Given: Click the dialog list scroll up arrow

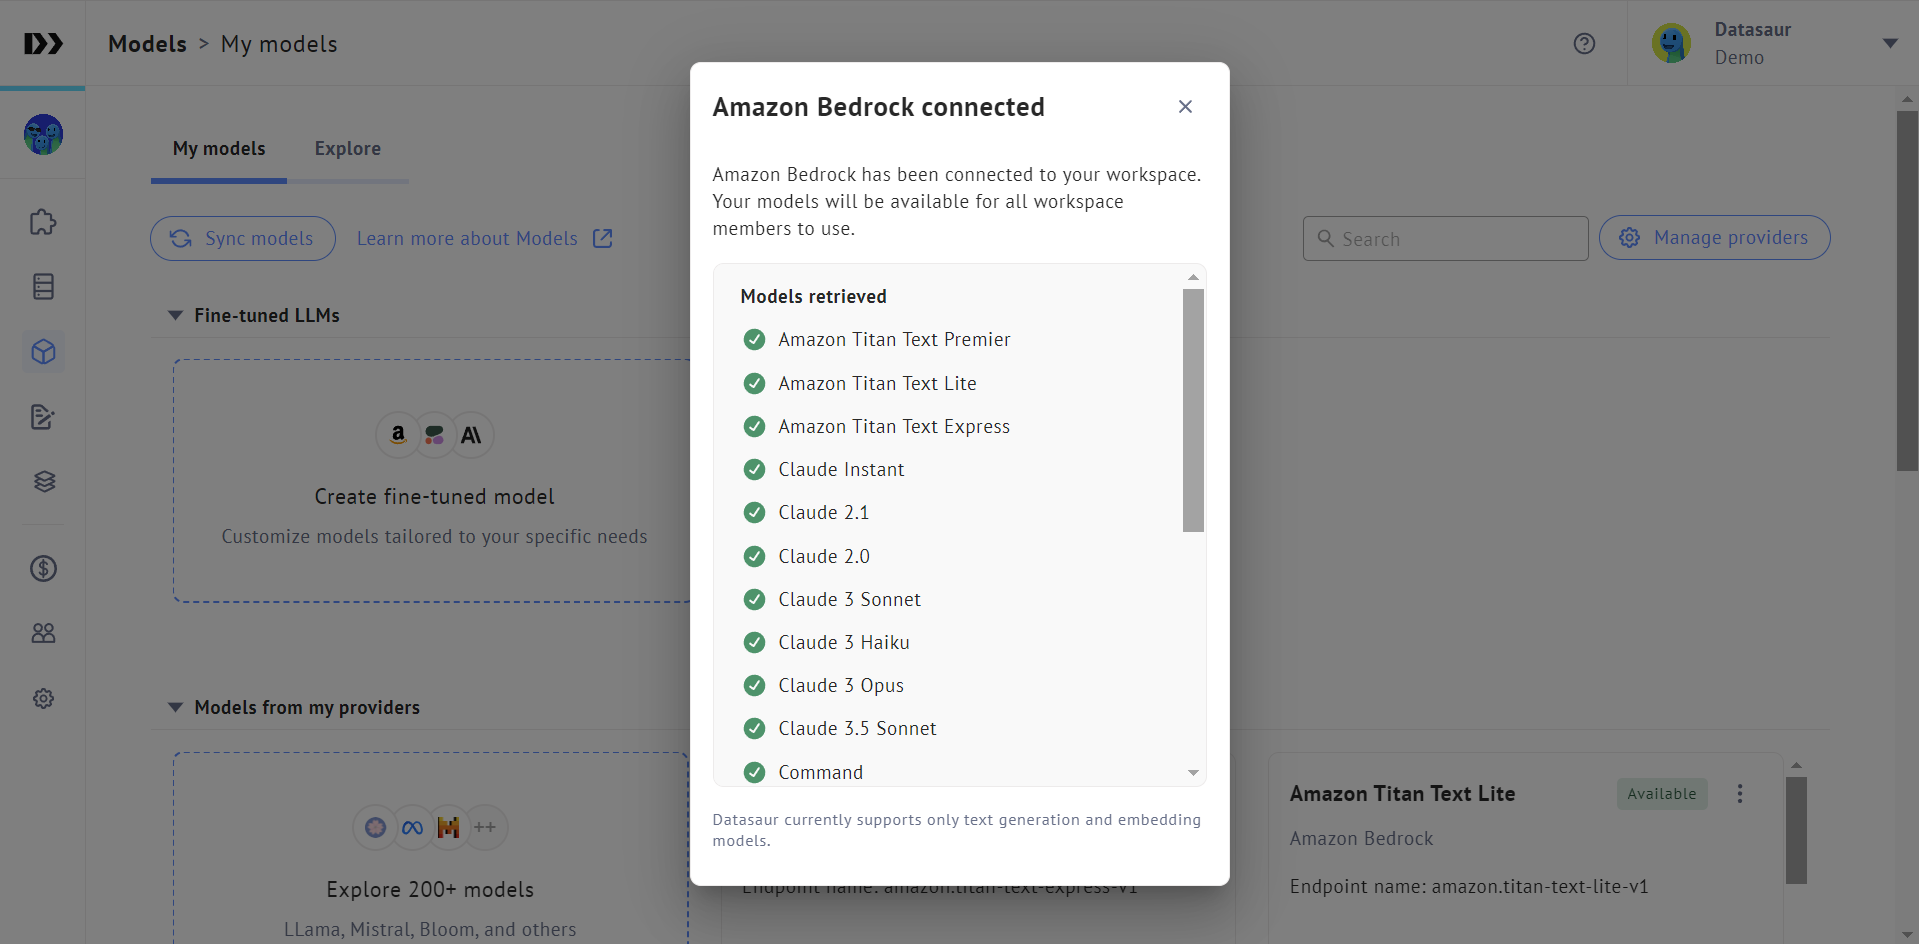Looking at the screenshot, I should [1193, 277].
